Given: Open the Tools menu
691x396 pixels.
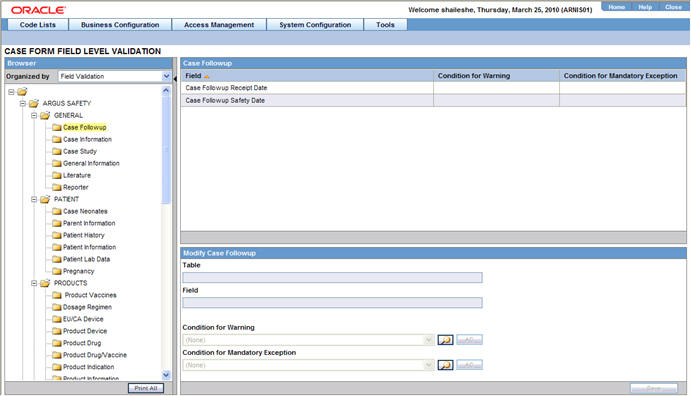Looking at the screenshot, I should point(385,25).
